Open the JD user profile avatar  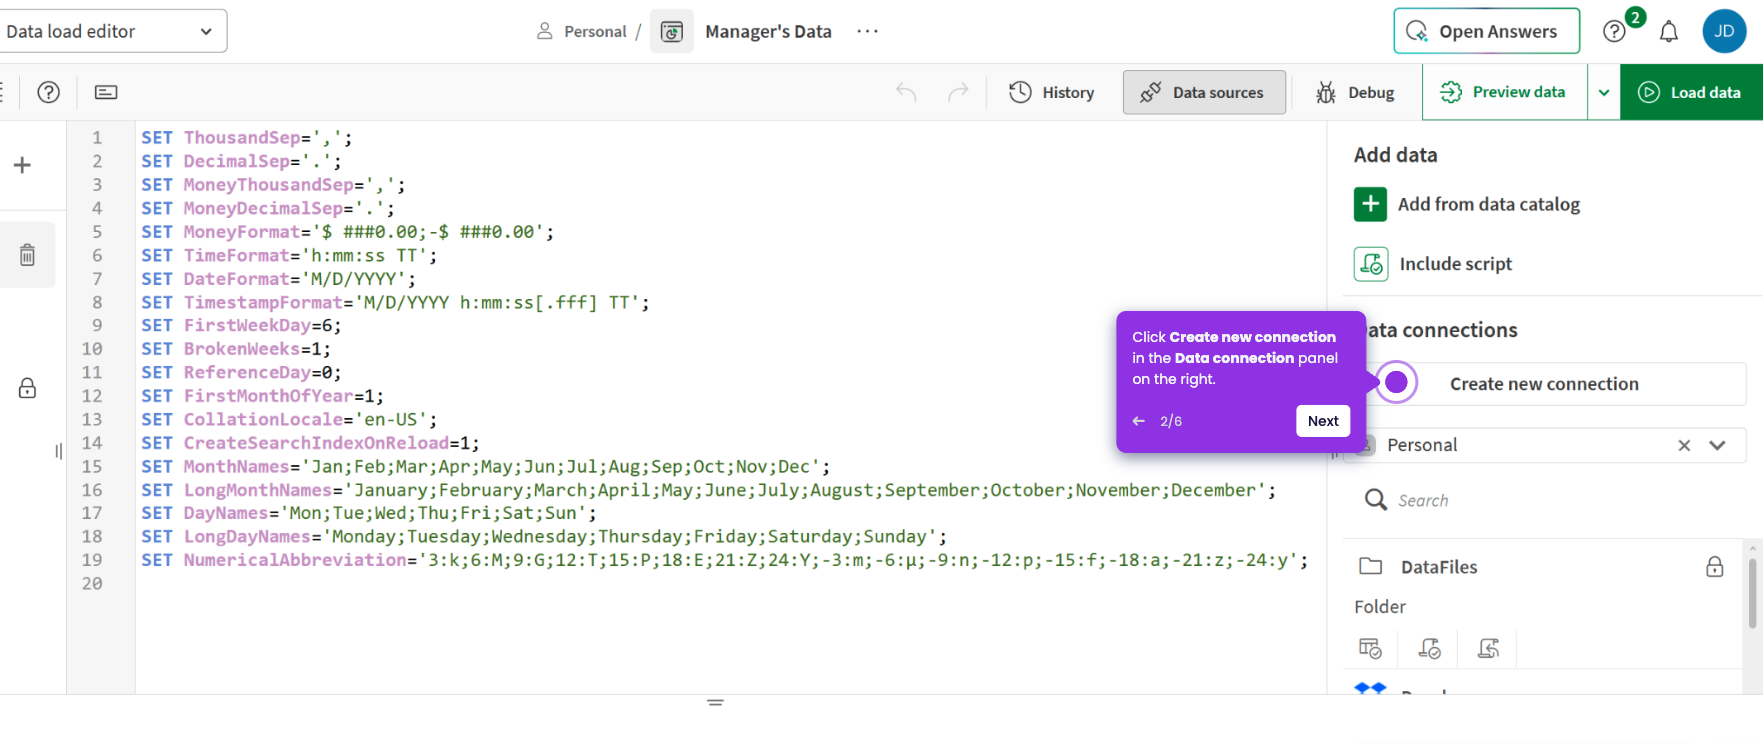pyautogui.click(x=1724, y=31)
